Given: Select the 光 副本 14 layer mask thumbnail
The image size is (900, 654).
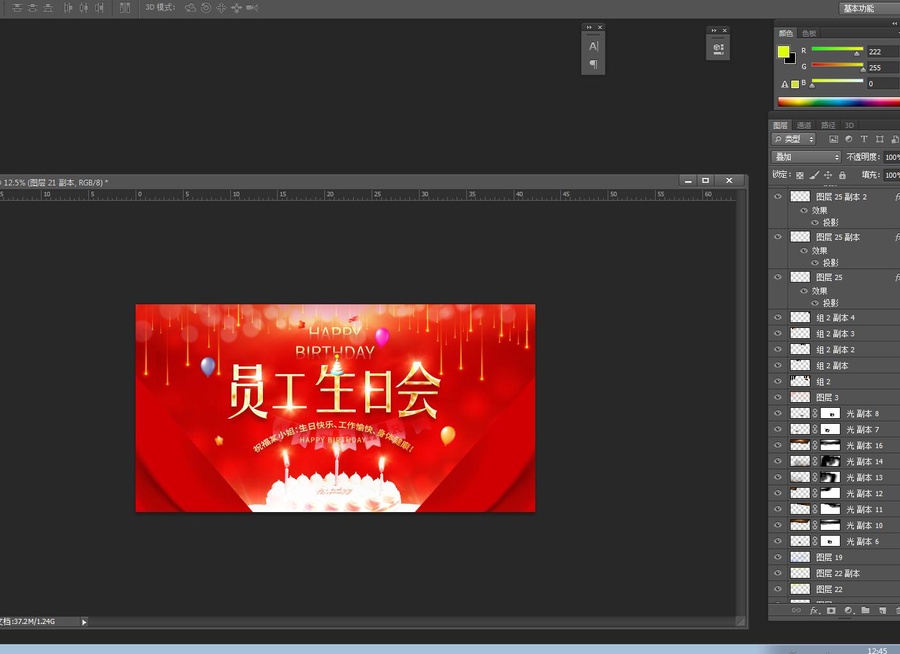Looking at the screenshot, I should point(830,461).
